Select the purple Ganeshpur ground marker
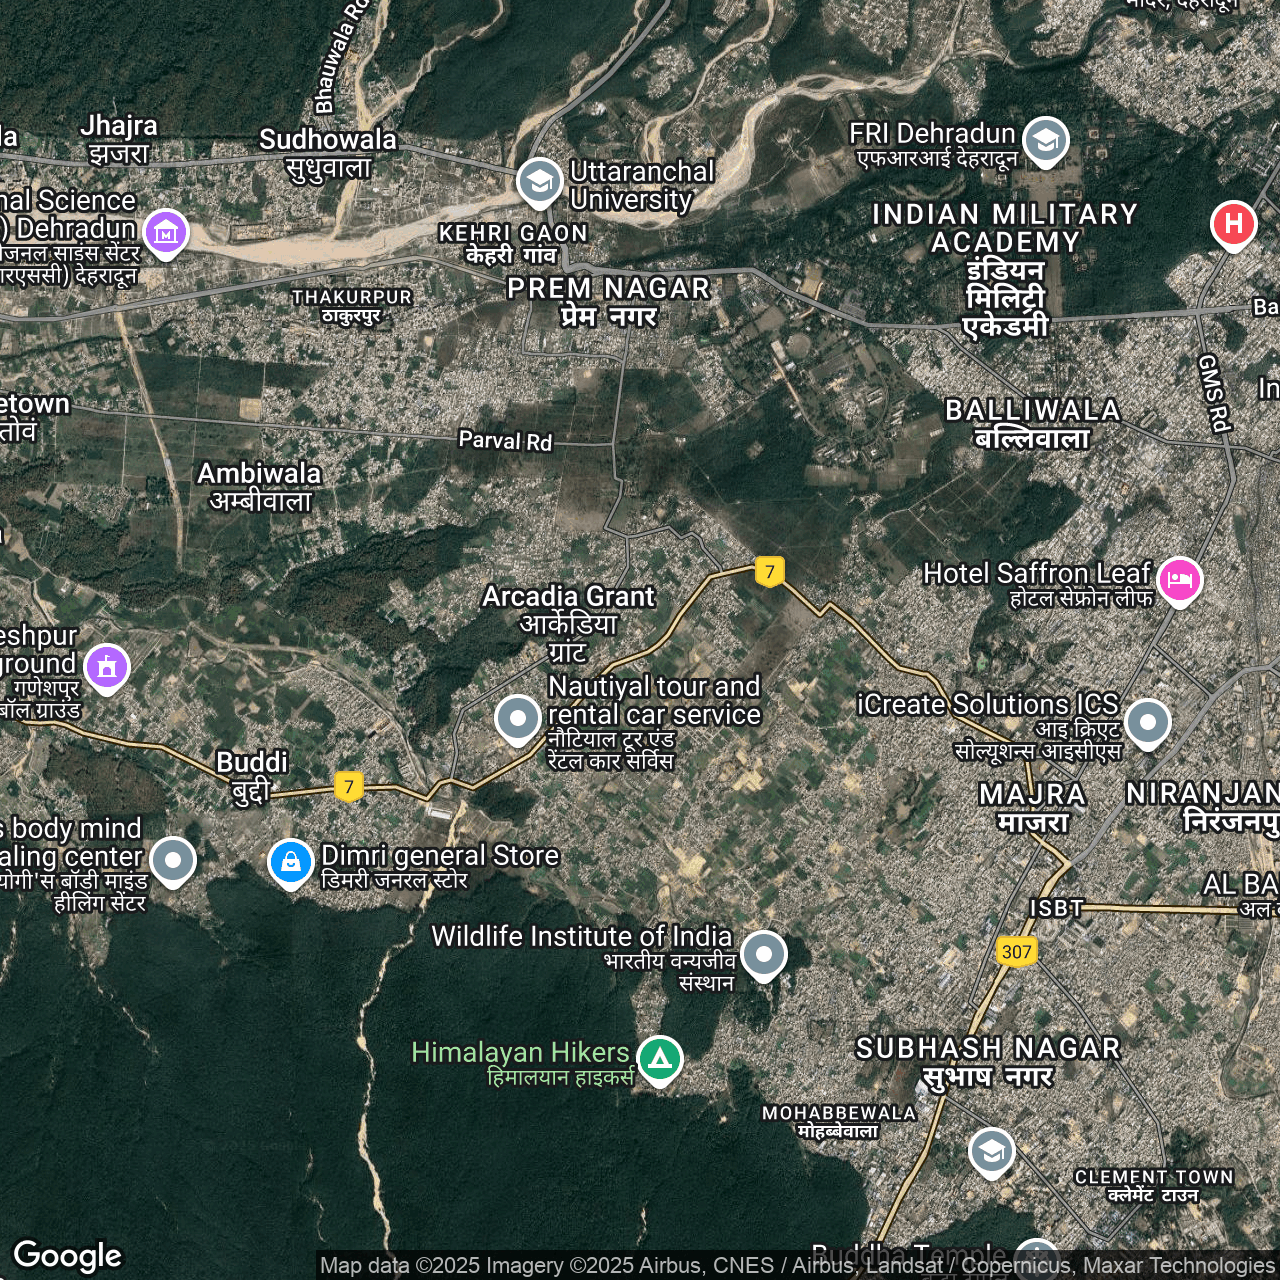Viewport: 1280px width, 1280px height. tap(107, 666)
